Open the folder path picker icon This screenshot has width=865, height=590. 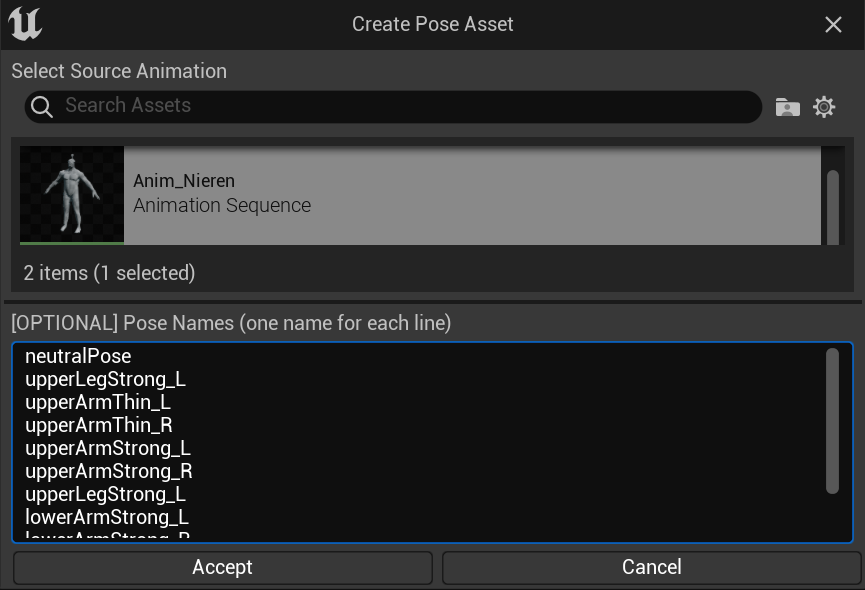[787, 107]
